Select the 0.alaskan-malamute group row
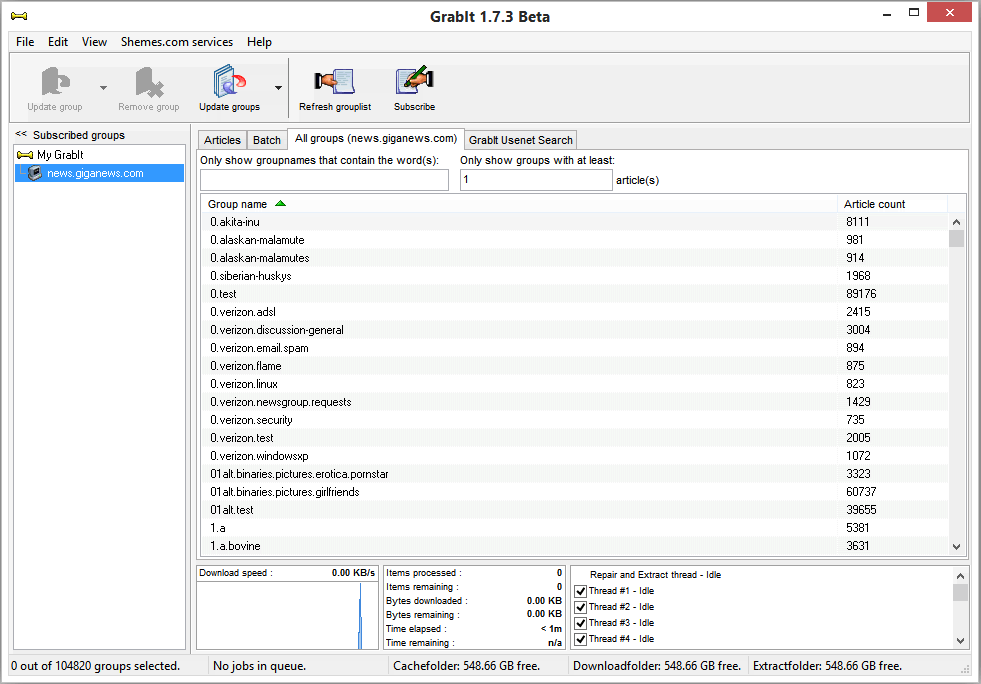Viewport: 981px width, 684px height. click(x=576, y=240)
